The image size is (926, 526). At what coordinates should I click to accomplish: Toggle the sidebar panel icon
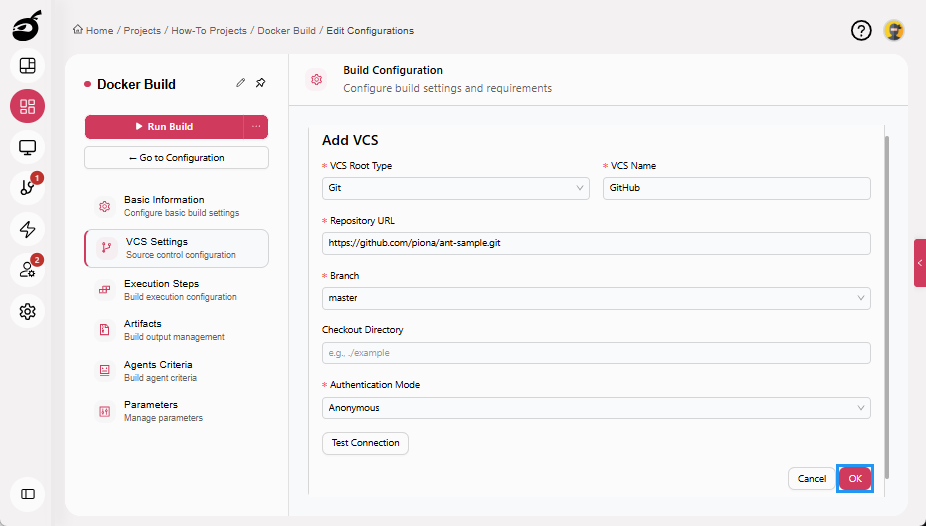(27, 494)
